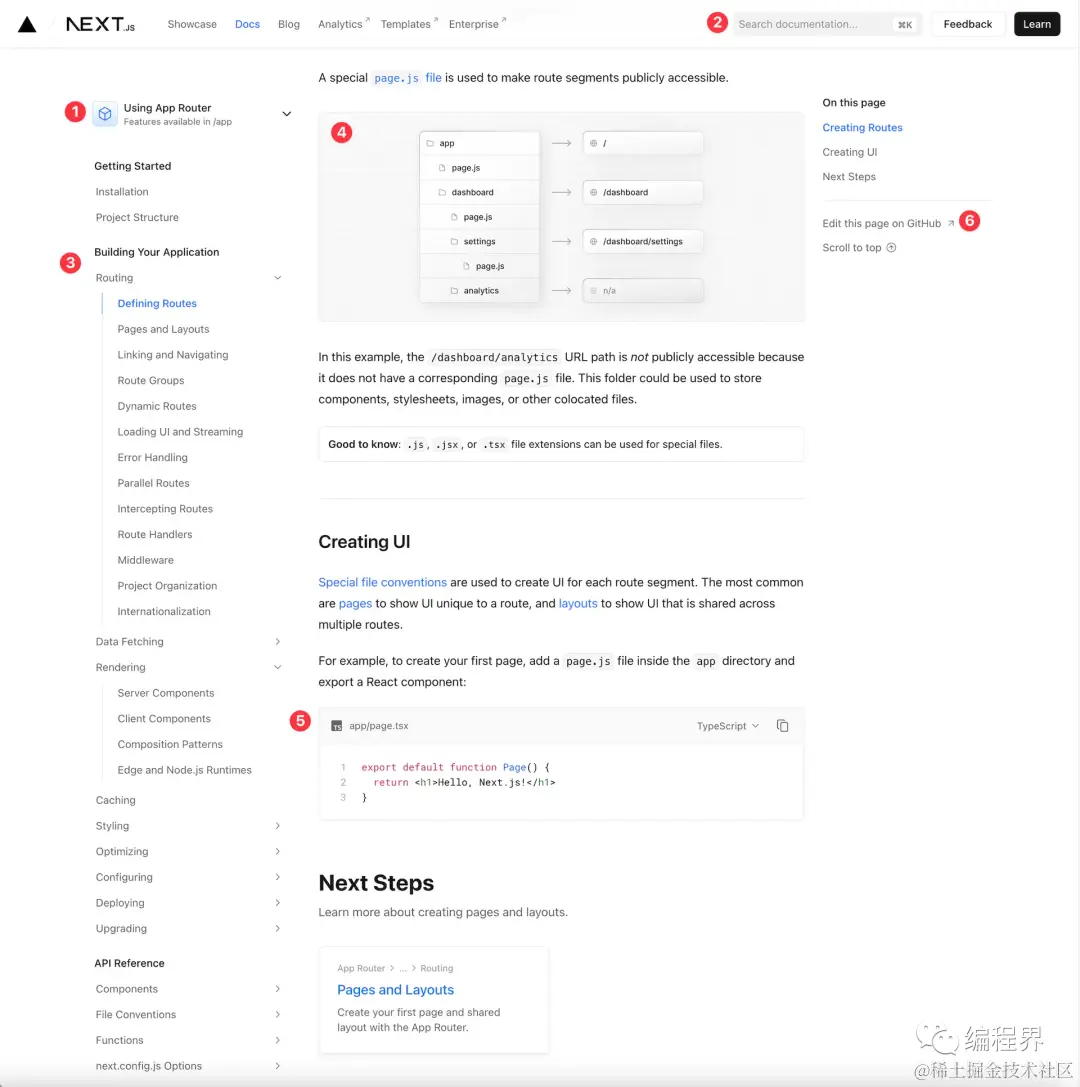
Task: Open Route Groups sidebar item
Action: tap(150, 381)
